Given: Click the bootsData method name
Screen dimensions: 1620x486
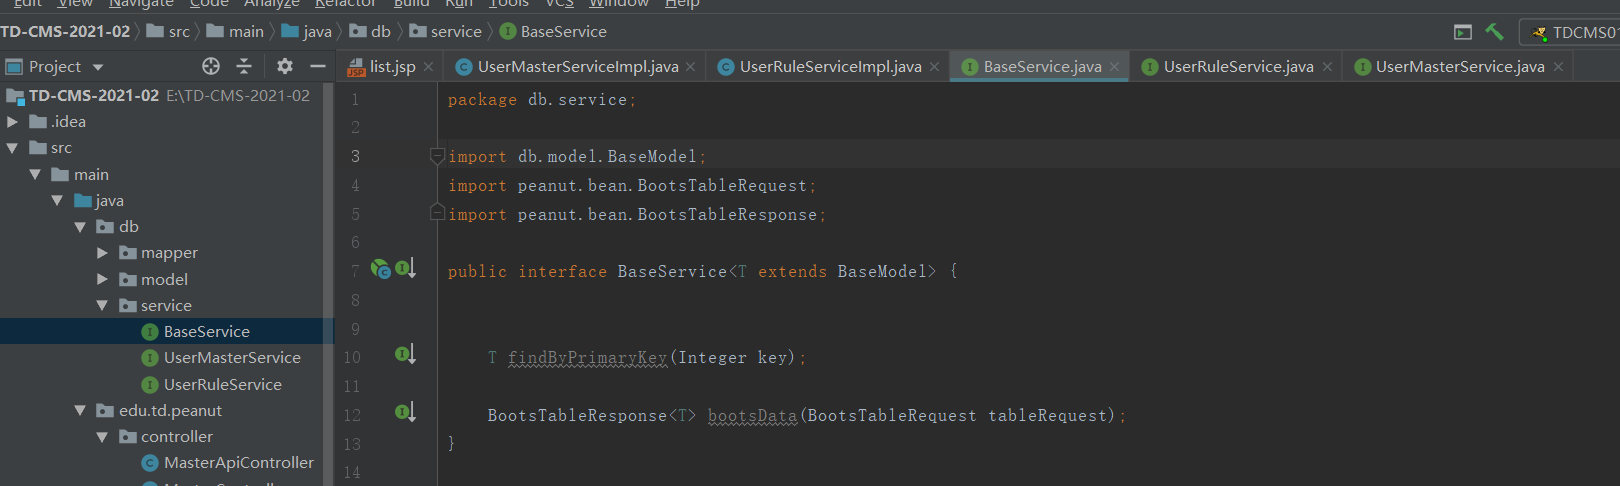Looking at the screenshot, I should click(752, 416).
